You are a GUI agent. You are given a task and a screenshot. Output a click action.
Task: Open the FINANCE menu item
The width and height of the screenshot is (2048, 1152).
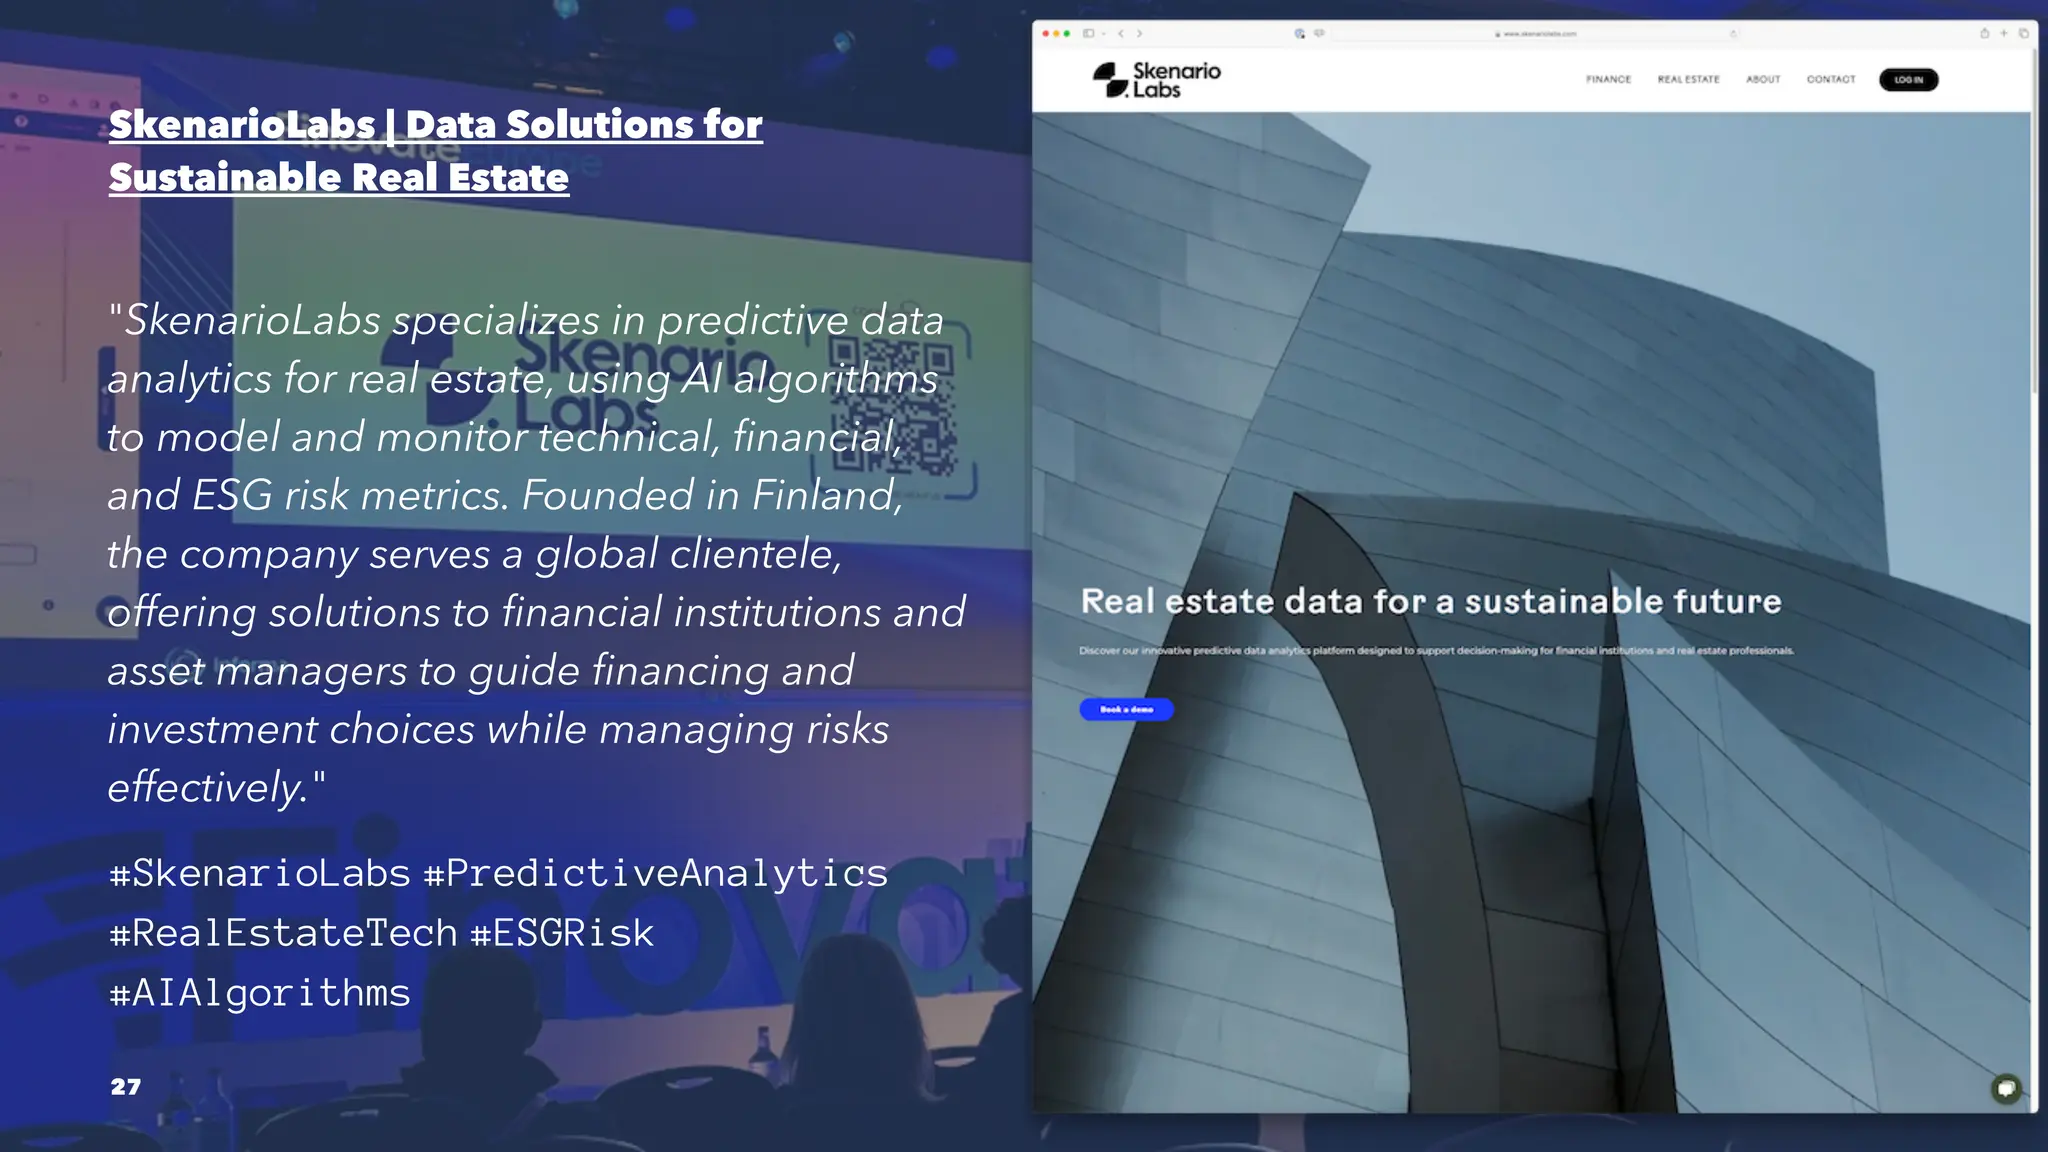coord(1608,80)
